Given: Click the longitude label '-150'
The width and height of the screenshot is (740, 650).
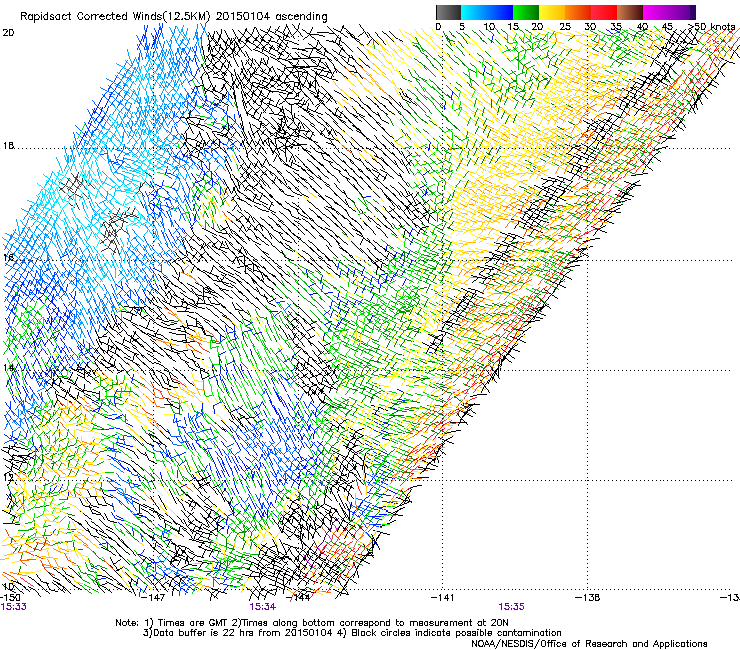Looking at the screenshot, I should [x=10, y=598].
